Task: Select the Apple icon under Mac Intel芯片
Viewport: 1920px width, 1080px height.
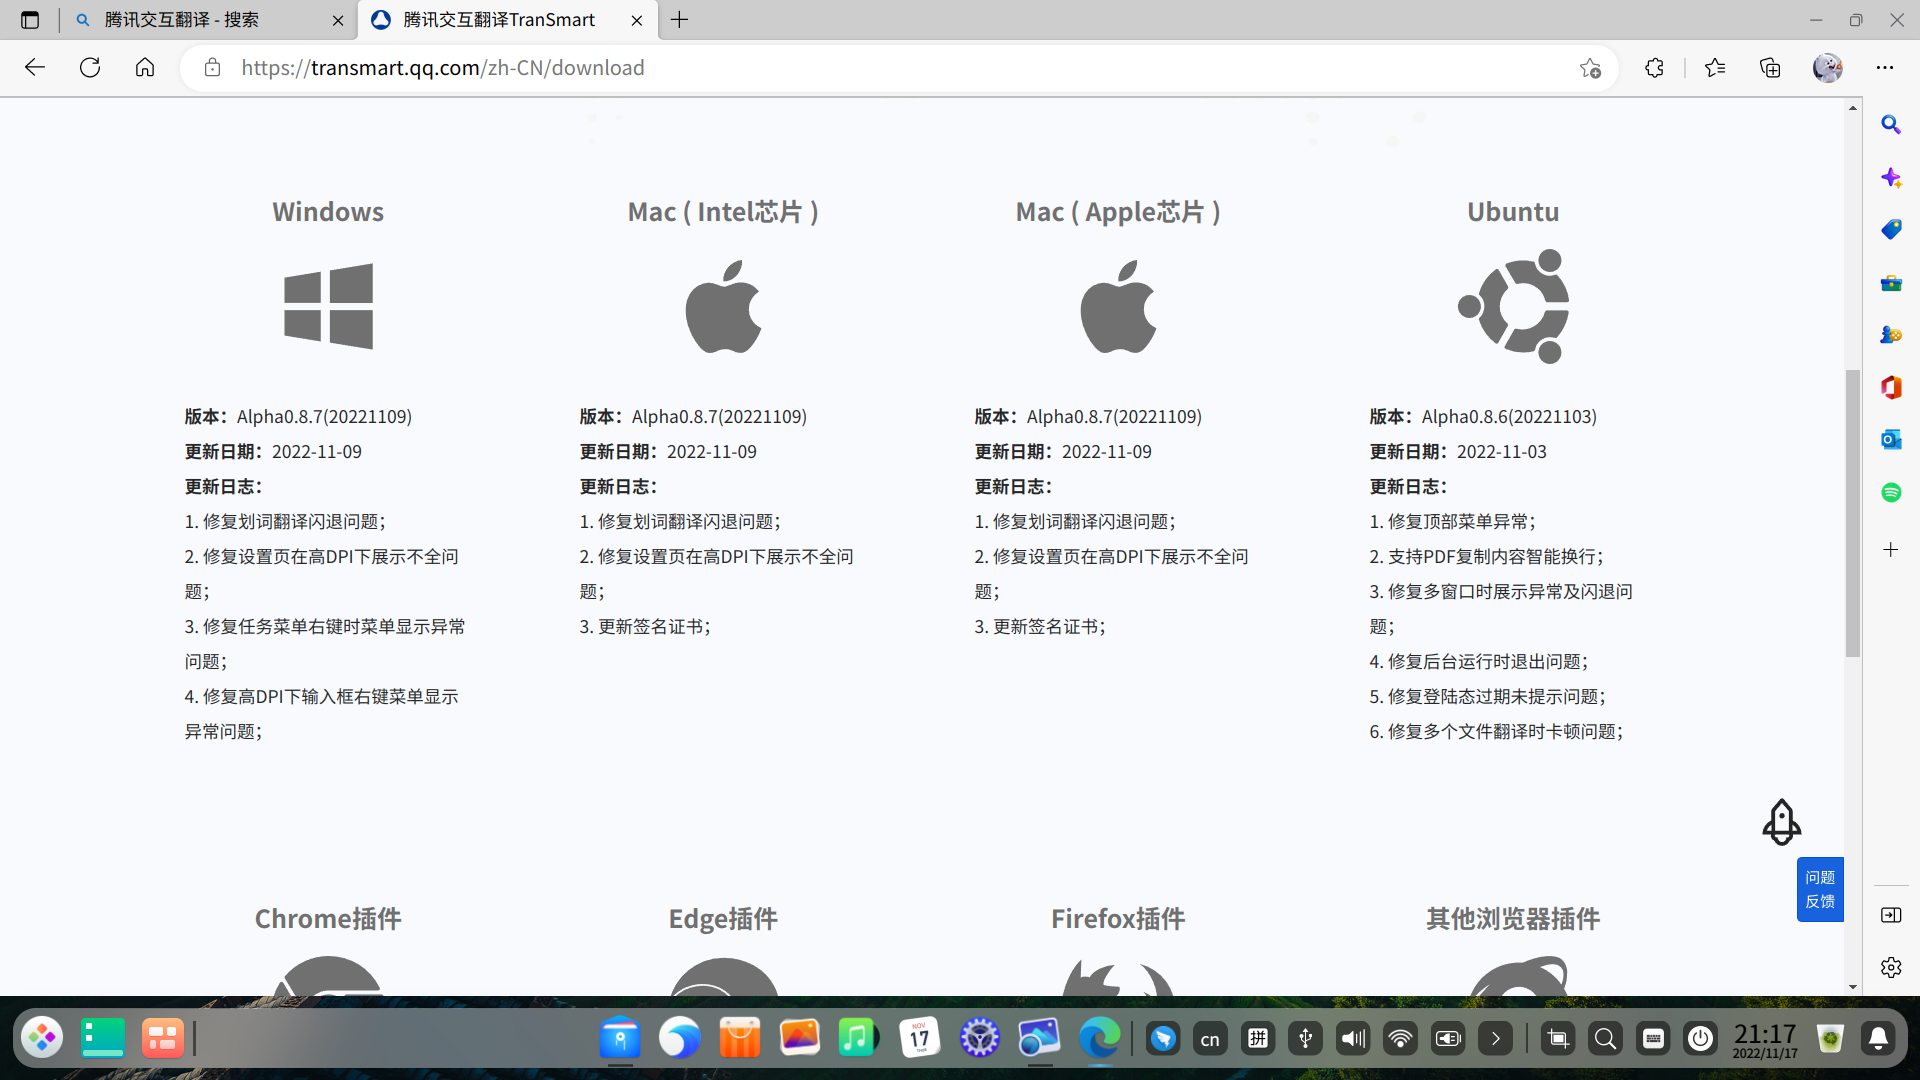Action: [723, 306]
